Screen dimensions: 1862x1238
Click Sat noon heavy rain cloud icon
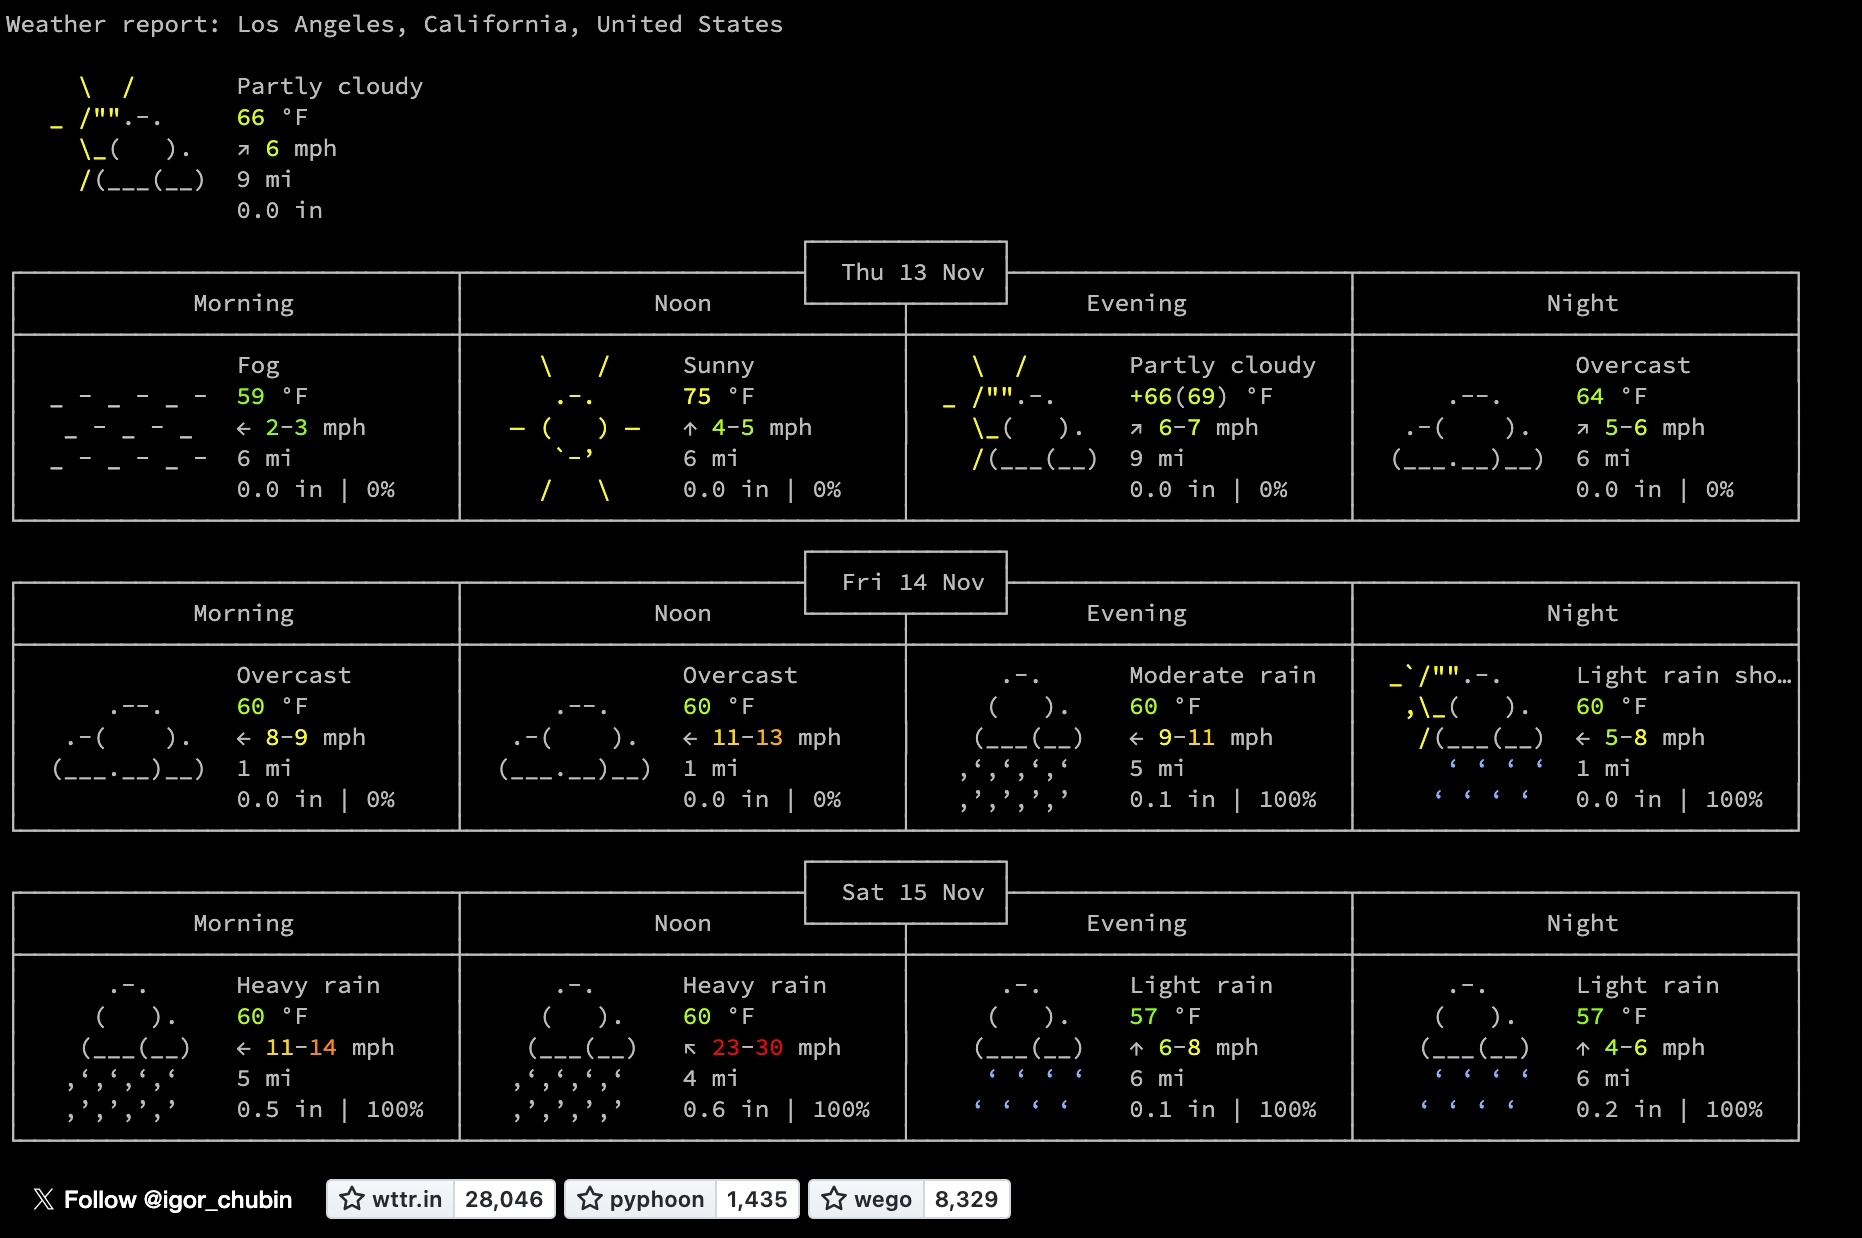point(575,1048)
